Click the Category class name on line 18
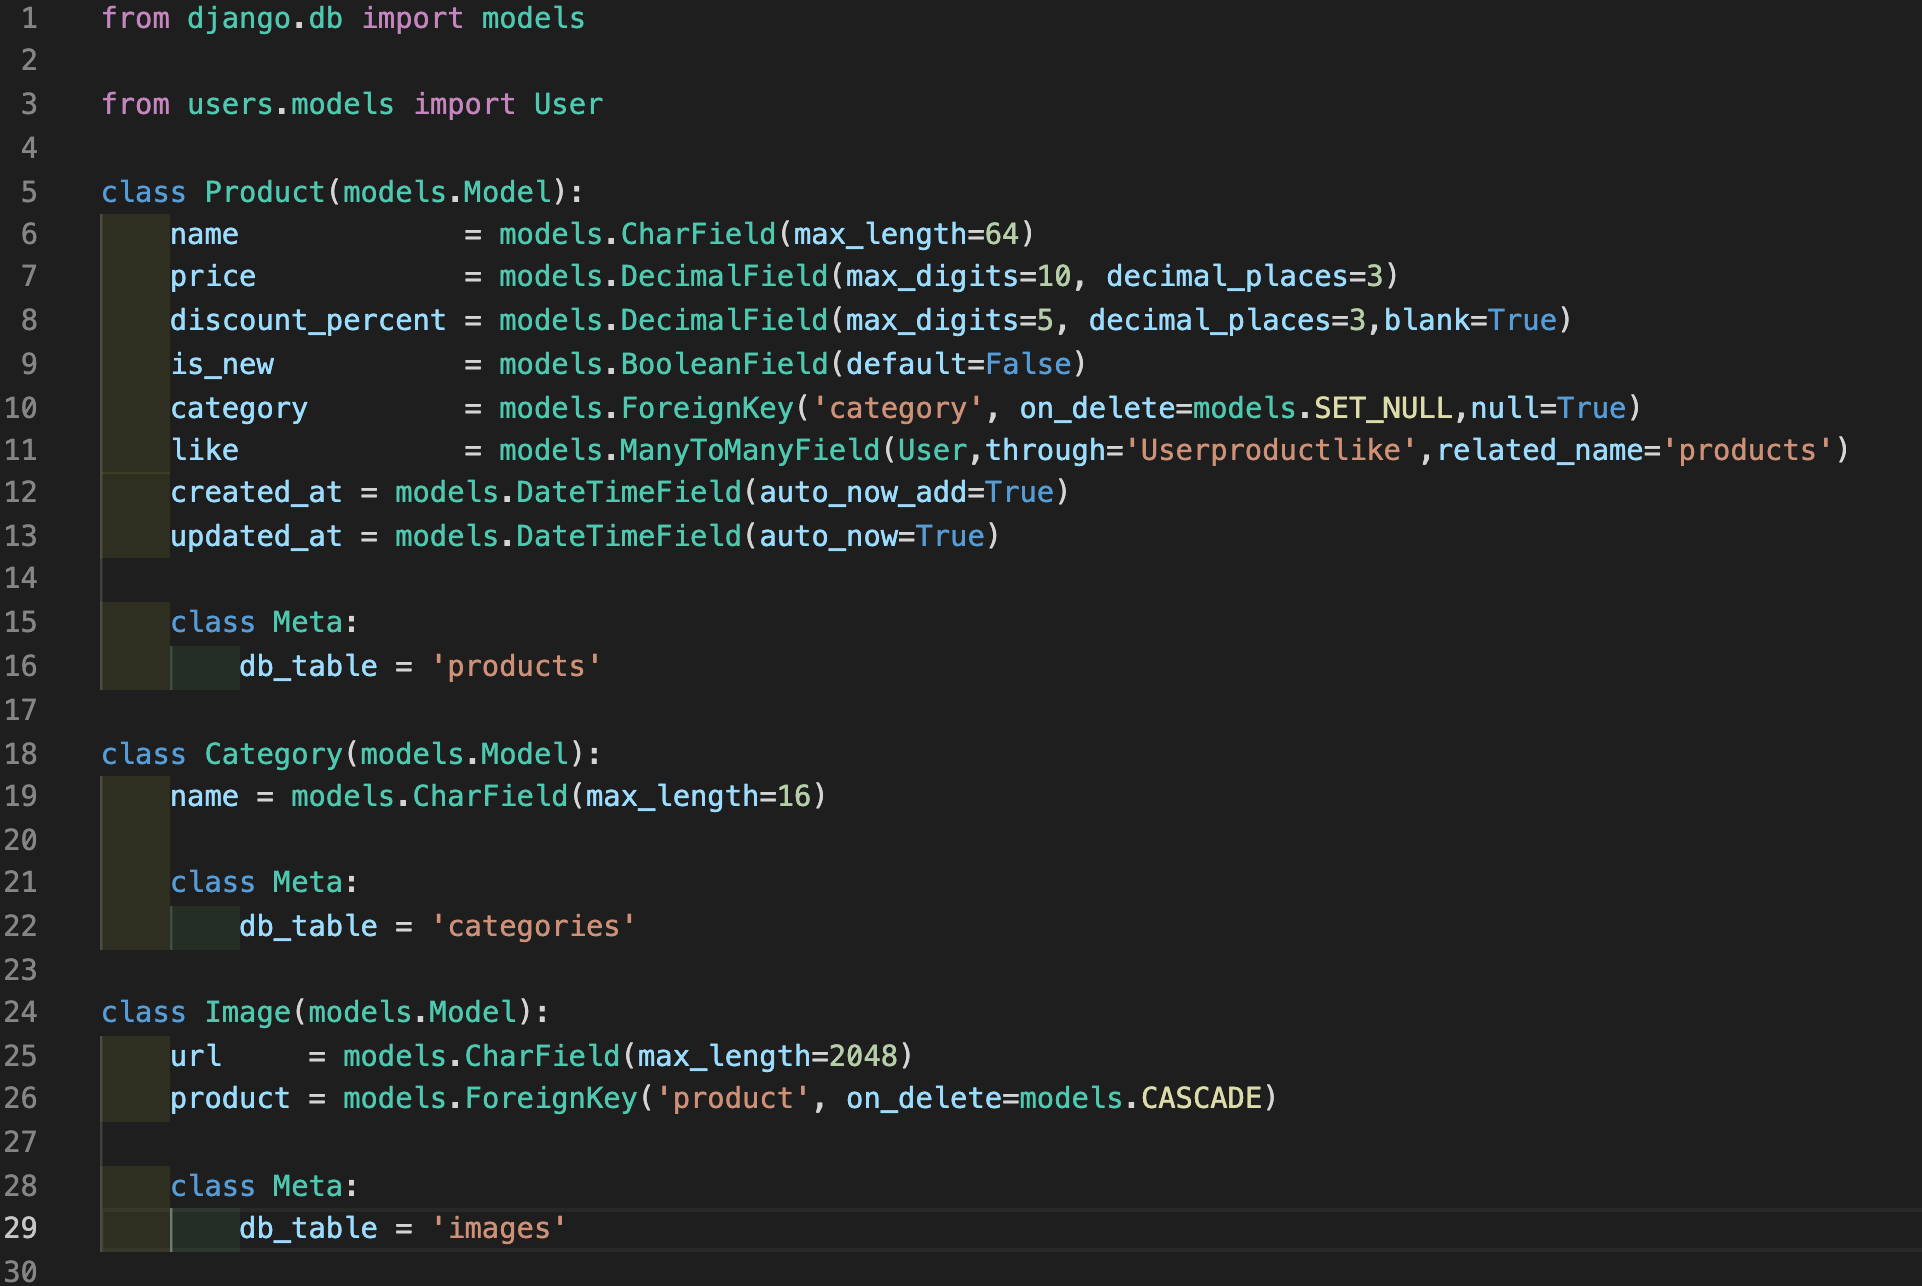This screenshot has width=1922, height=1286. tap(273, 754)
